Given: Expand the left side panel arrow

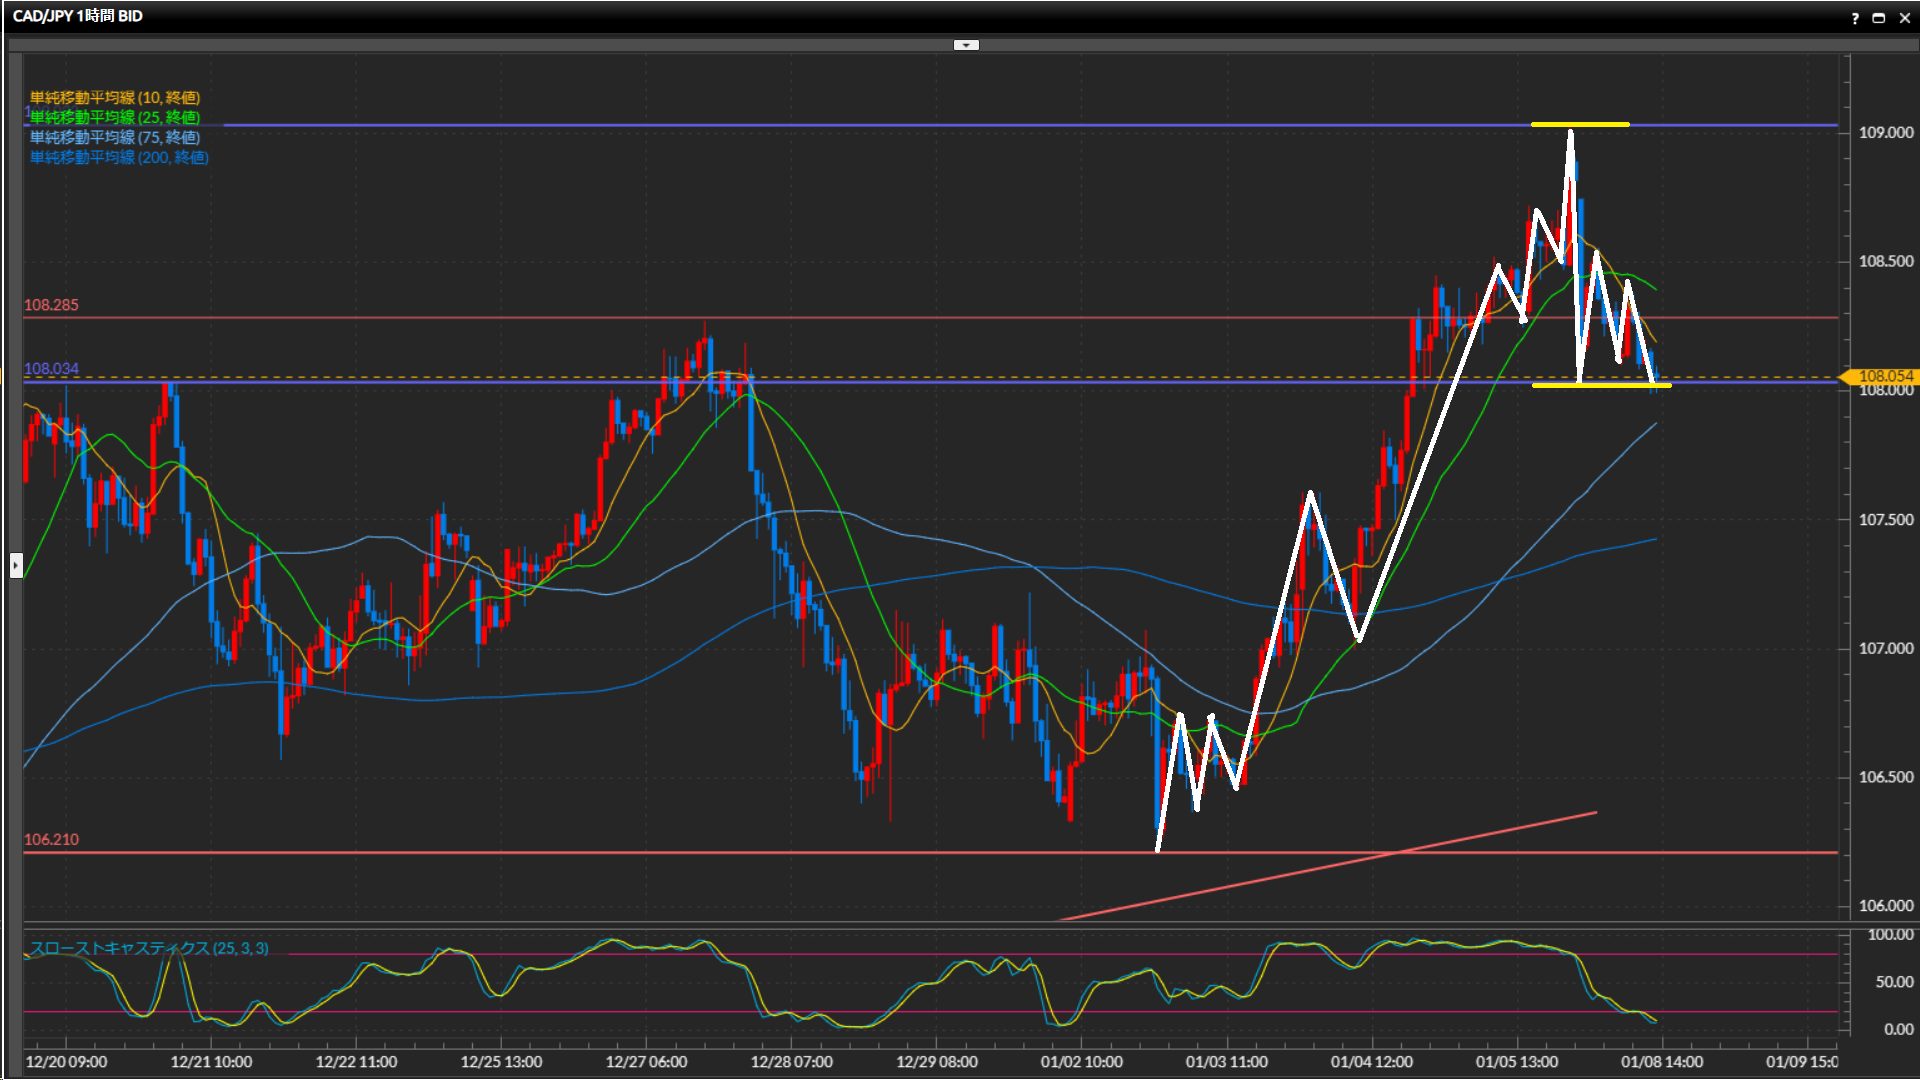Looking at the screenshot, I should [16, 566].
